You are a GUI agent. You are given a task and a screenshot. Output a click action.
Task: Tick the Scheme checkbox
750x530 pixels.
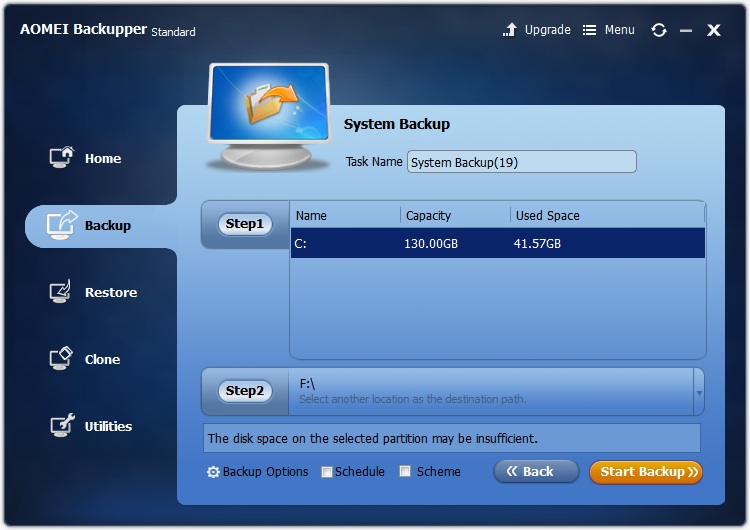click(x=405, y=472)
